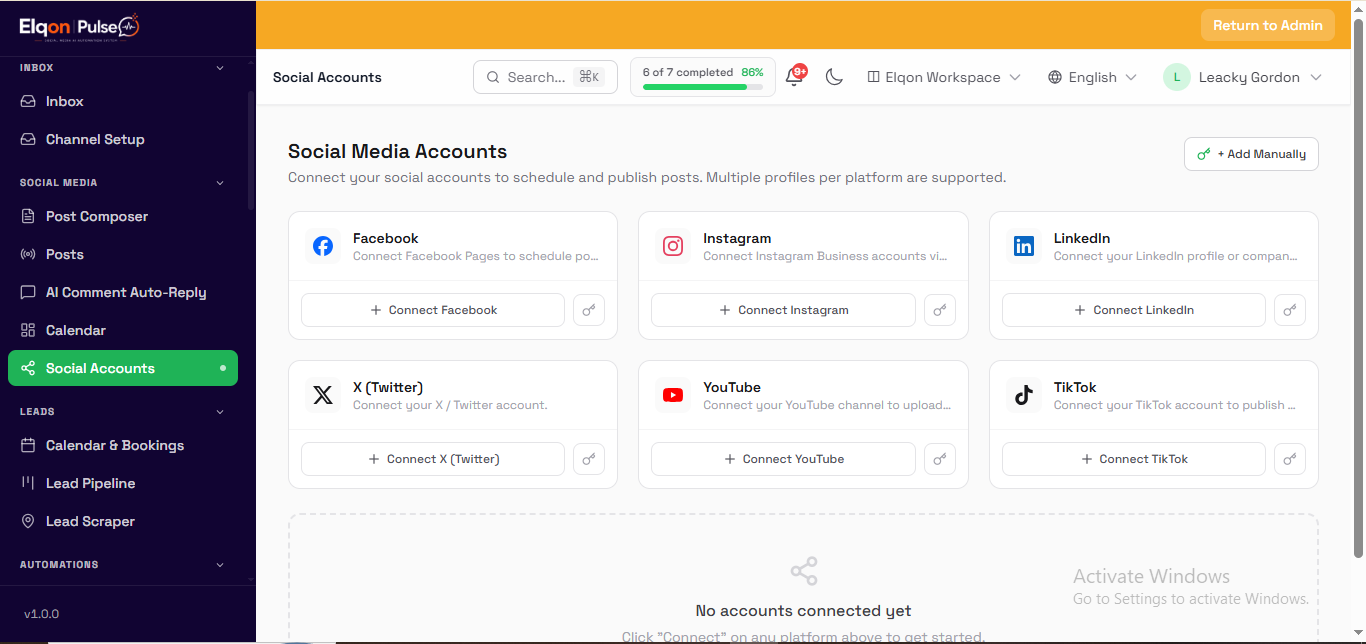Click Connect YouTube button
This screenshot has height=644, width=1366.
click(783, 459)
